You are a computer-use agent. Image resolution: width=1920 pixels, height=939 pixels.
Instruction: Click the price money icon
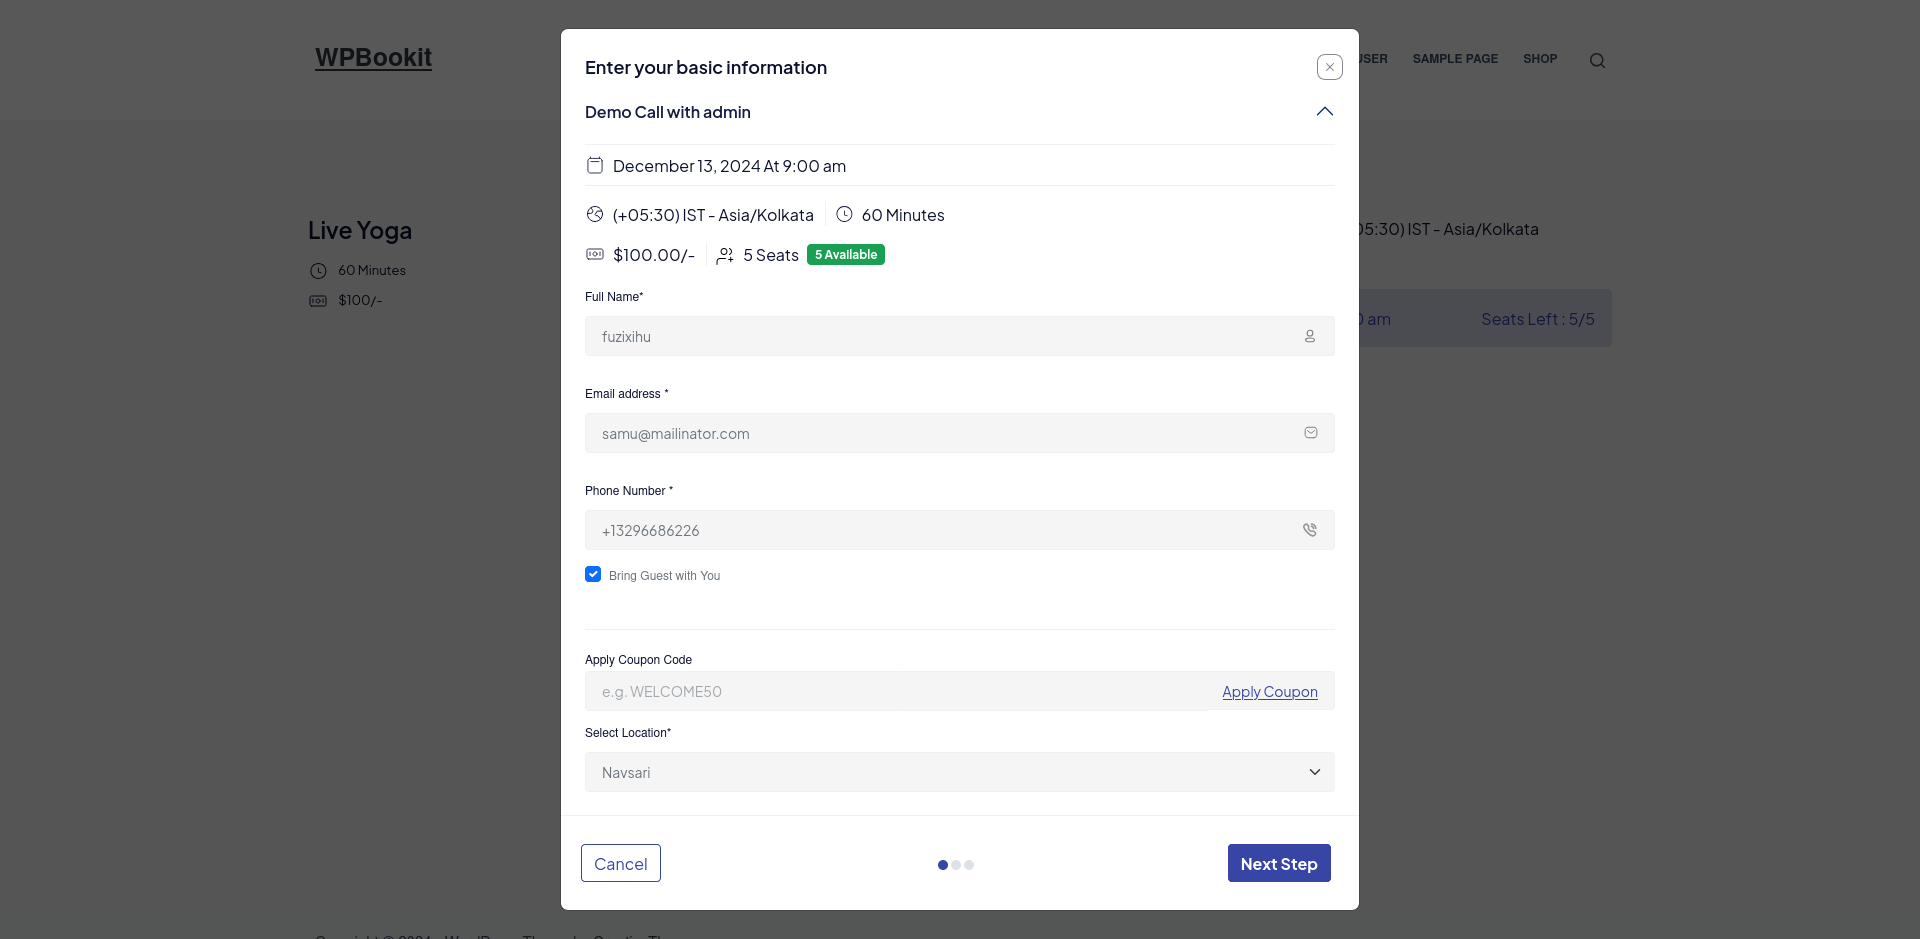click(595, 254)
